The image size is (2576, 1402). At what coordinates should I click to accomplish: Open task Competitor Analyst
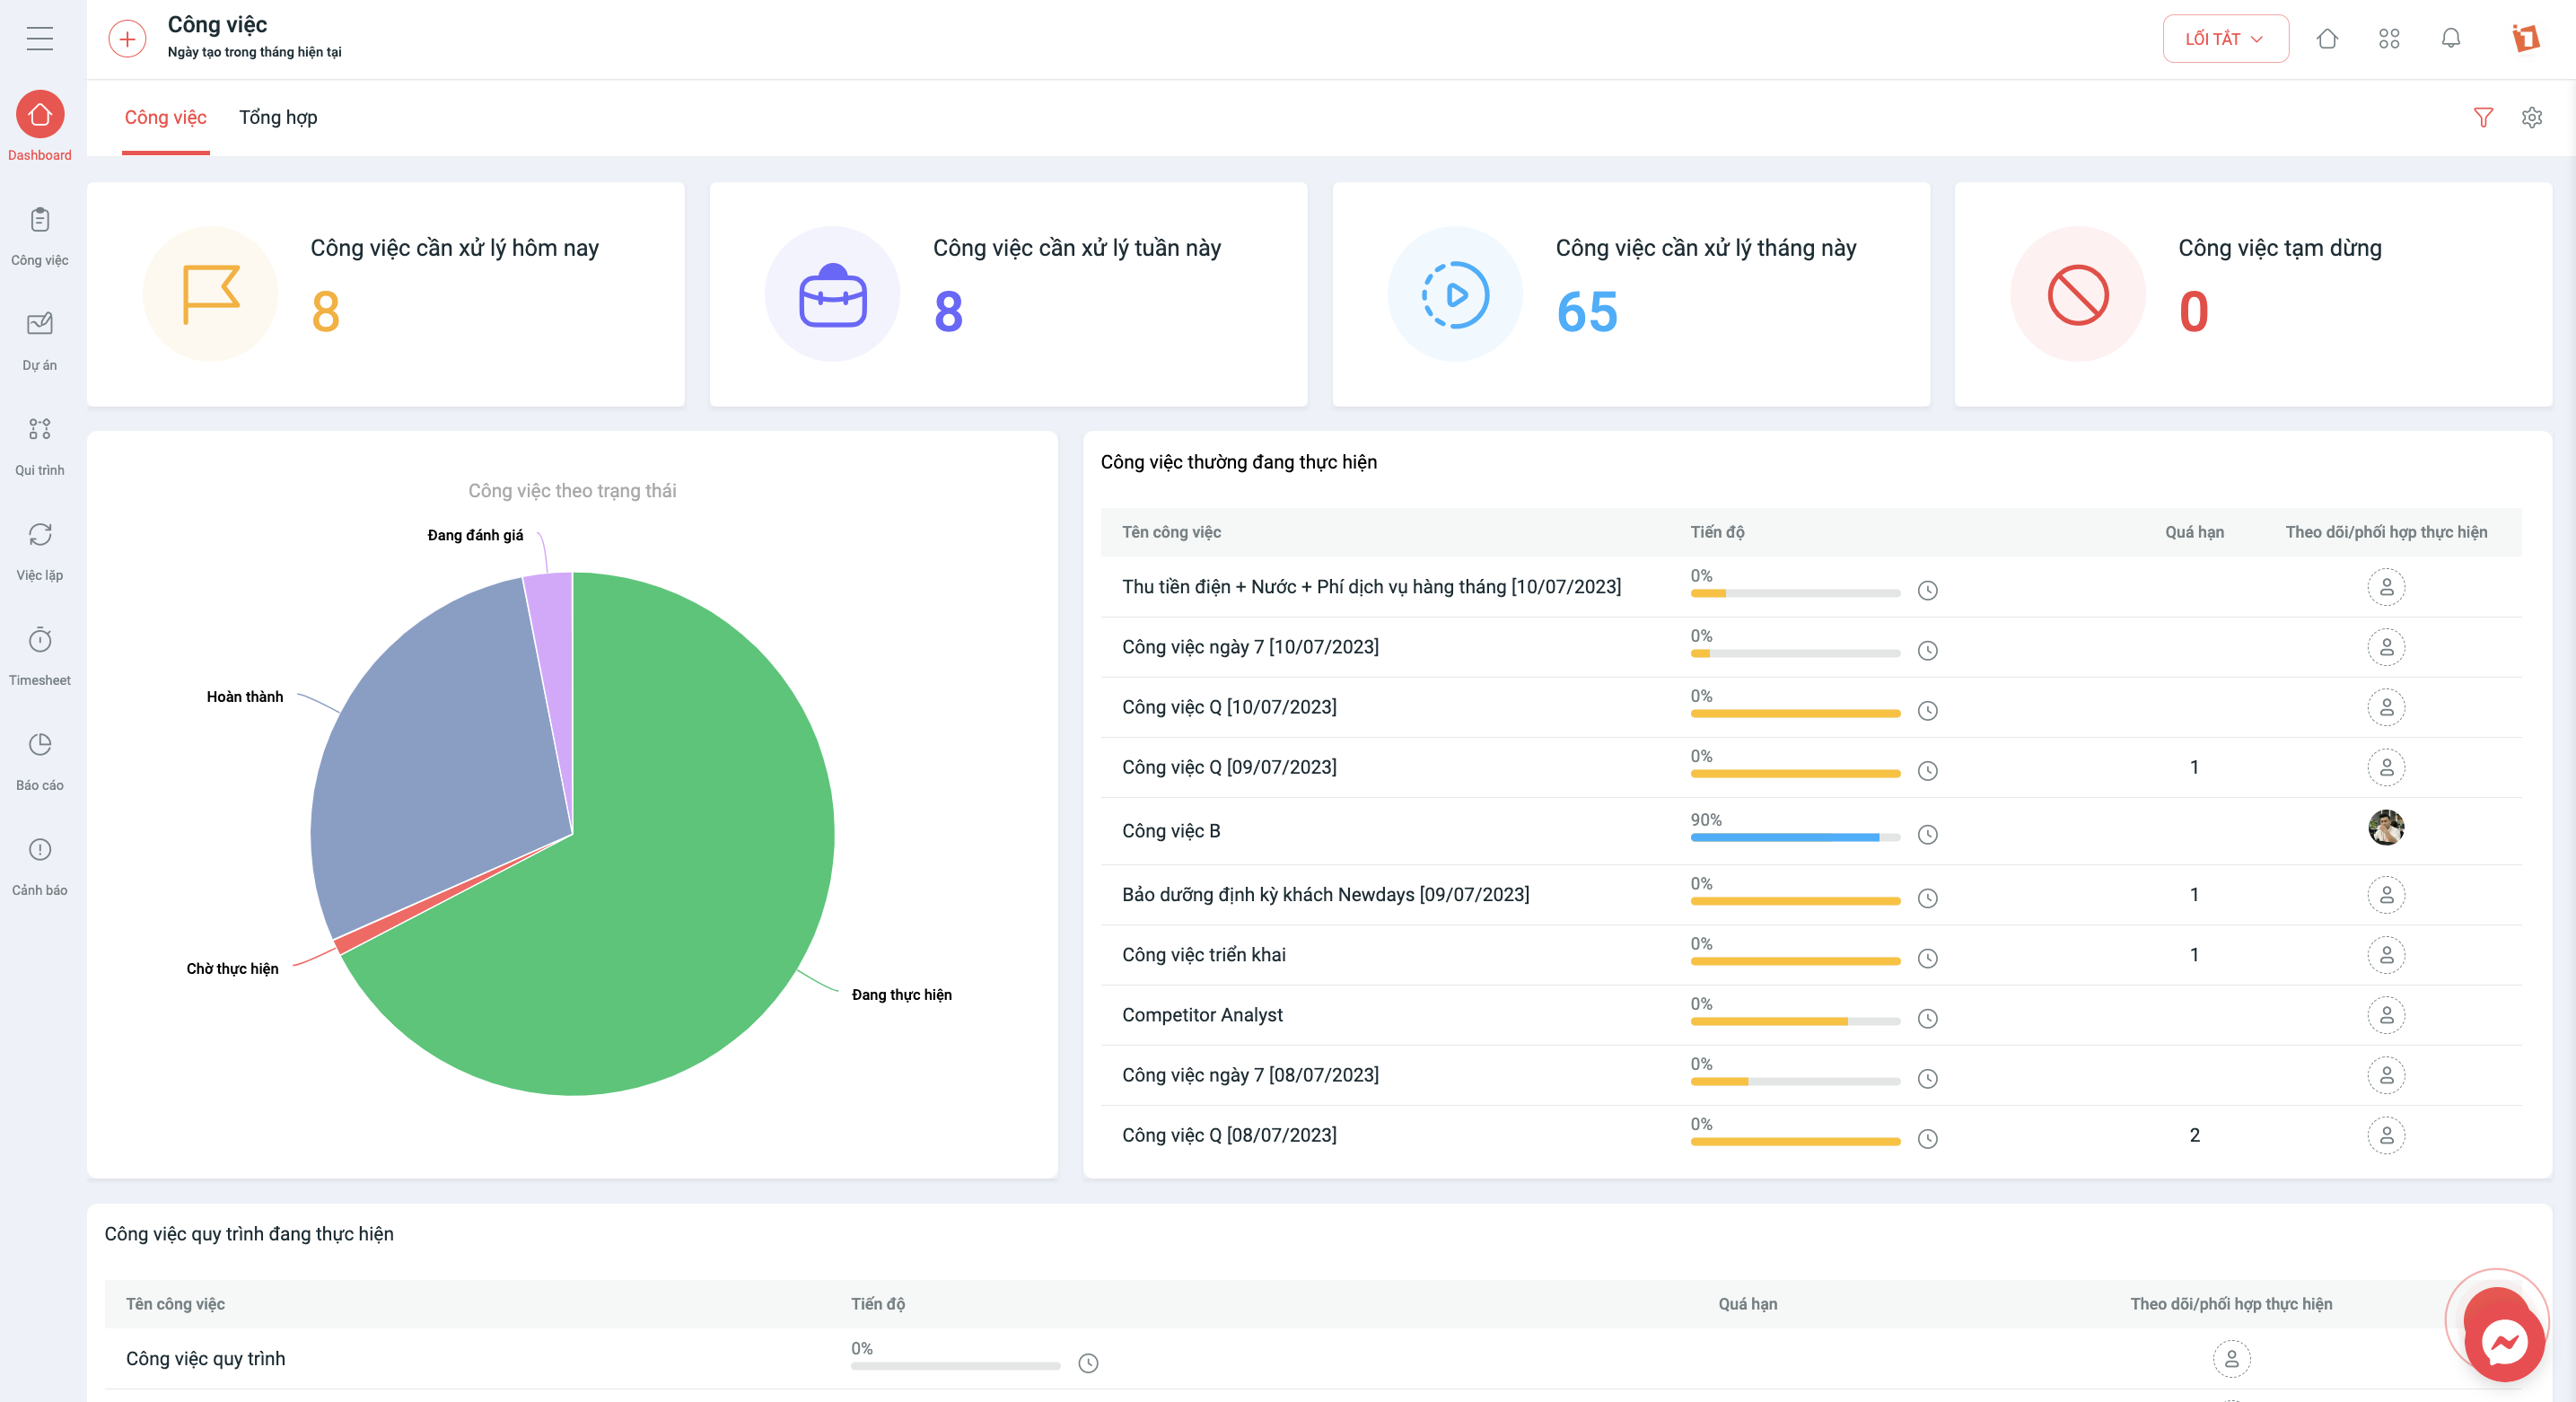1202,1015
